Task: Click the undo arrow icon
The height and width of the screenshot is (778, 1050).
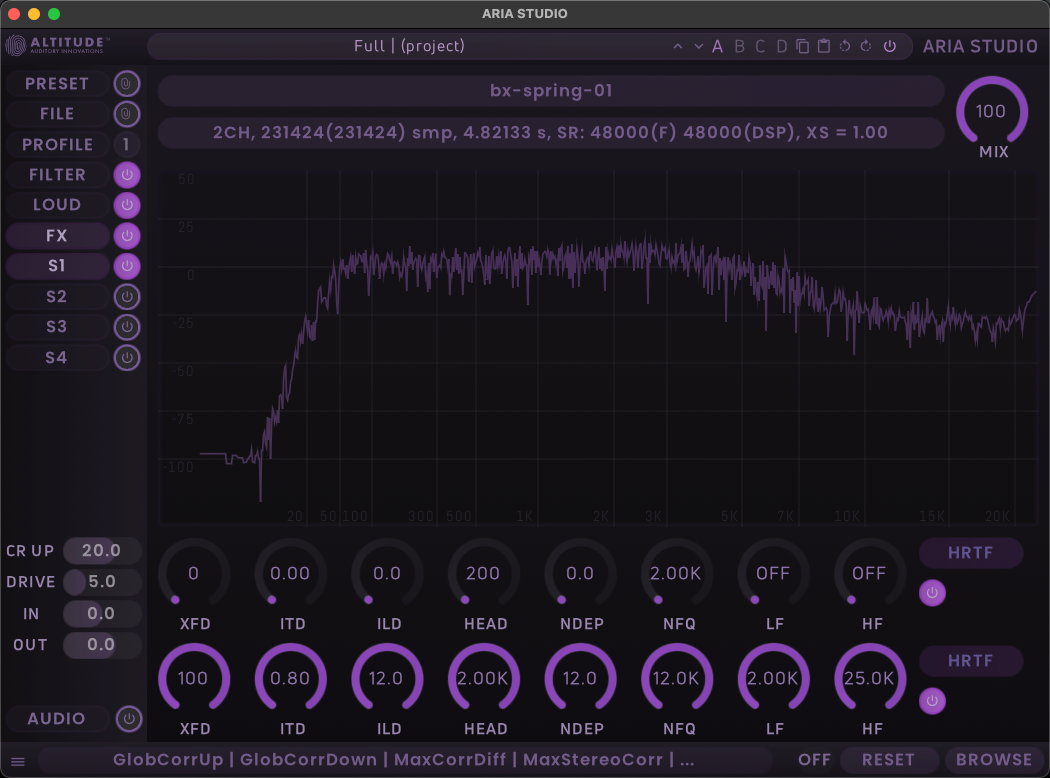Action: 845,46
